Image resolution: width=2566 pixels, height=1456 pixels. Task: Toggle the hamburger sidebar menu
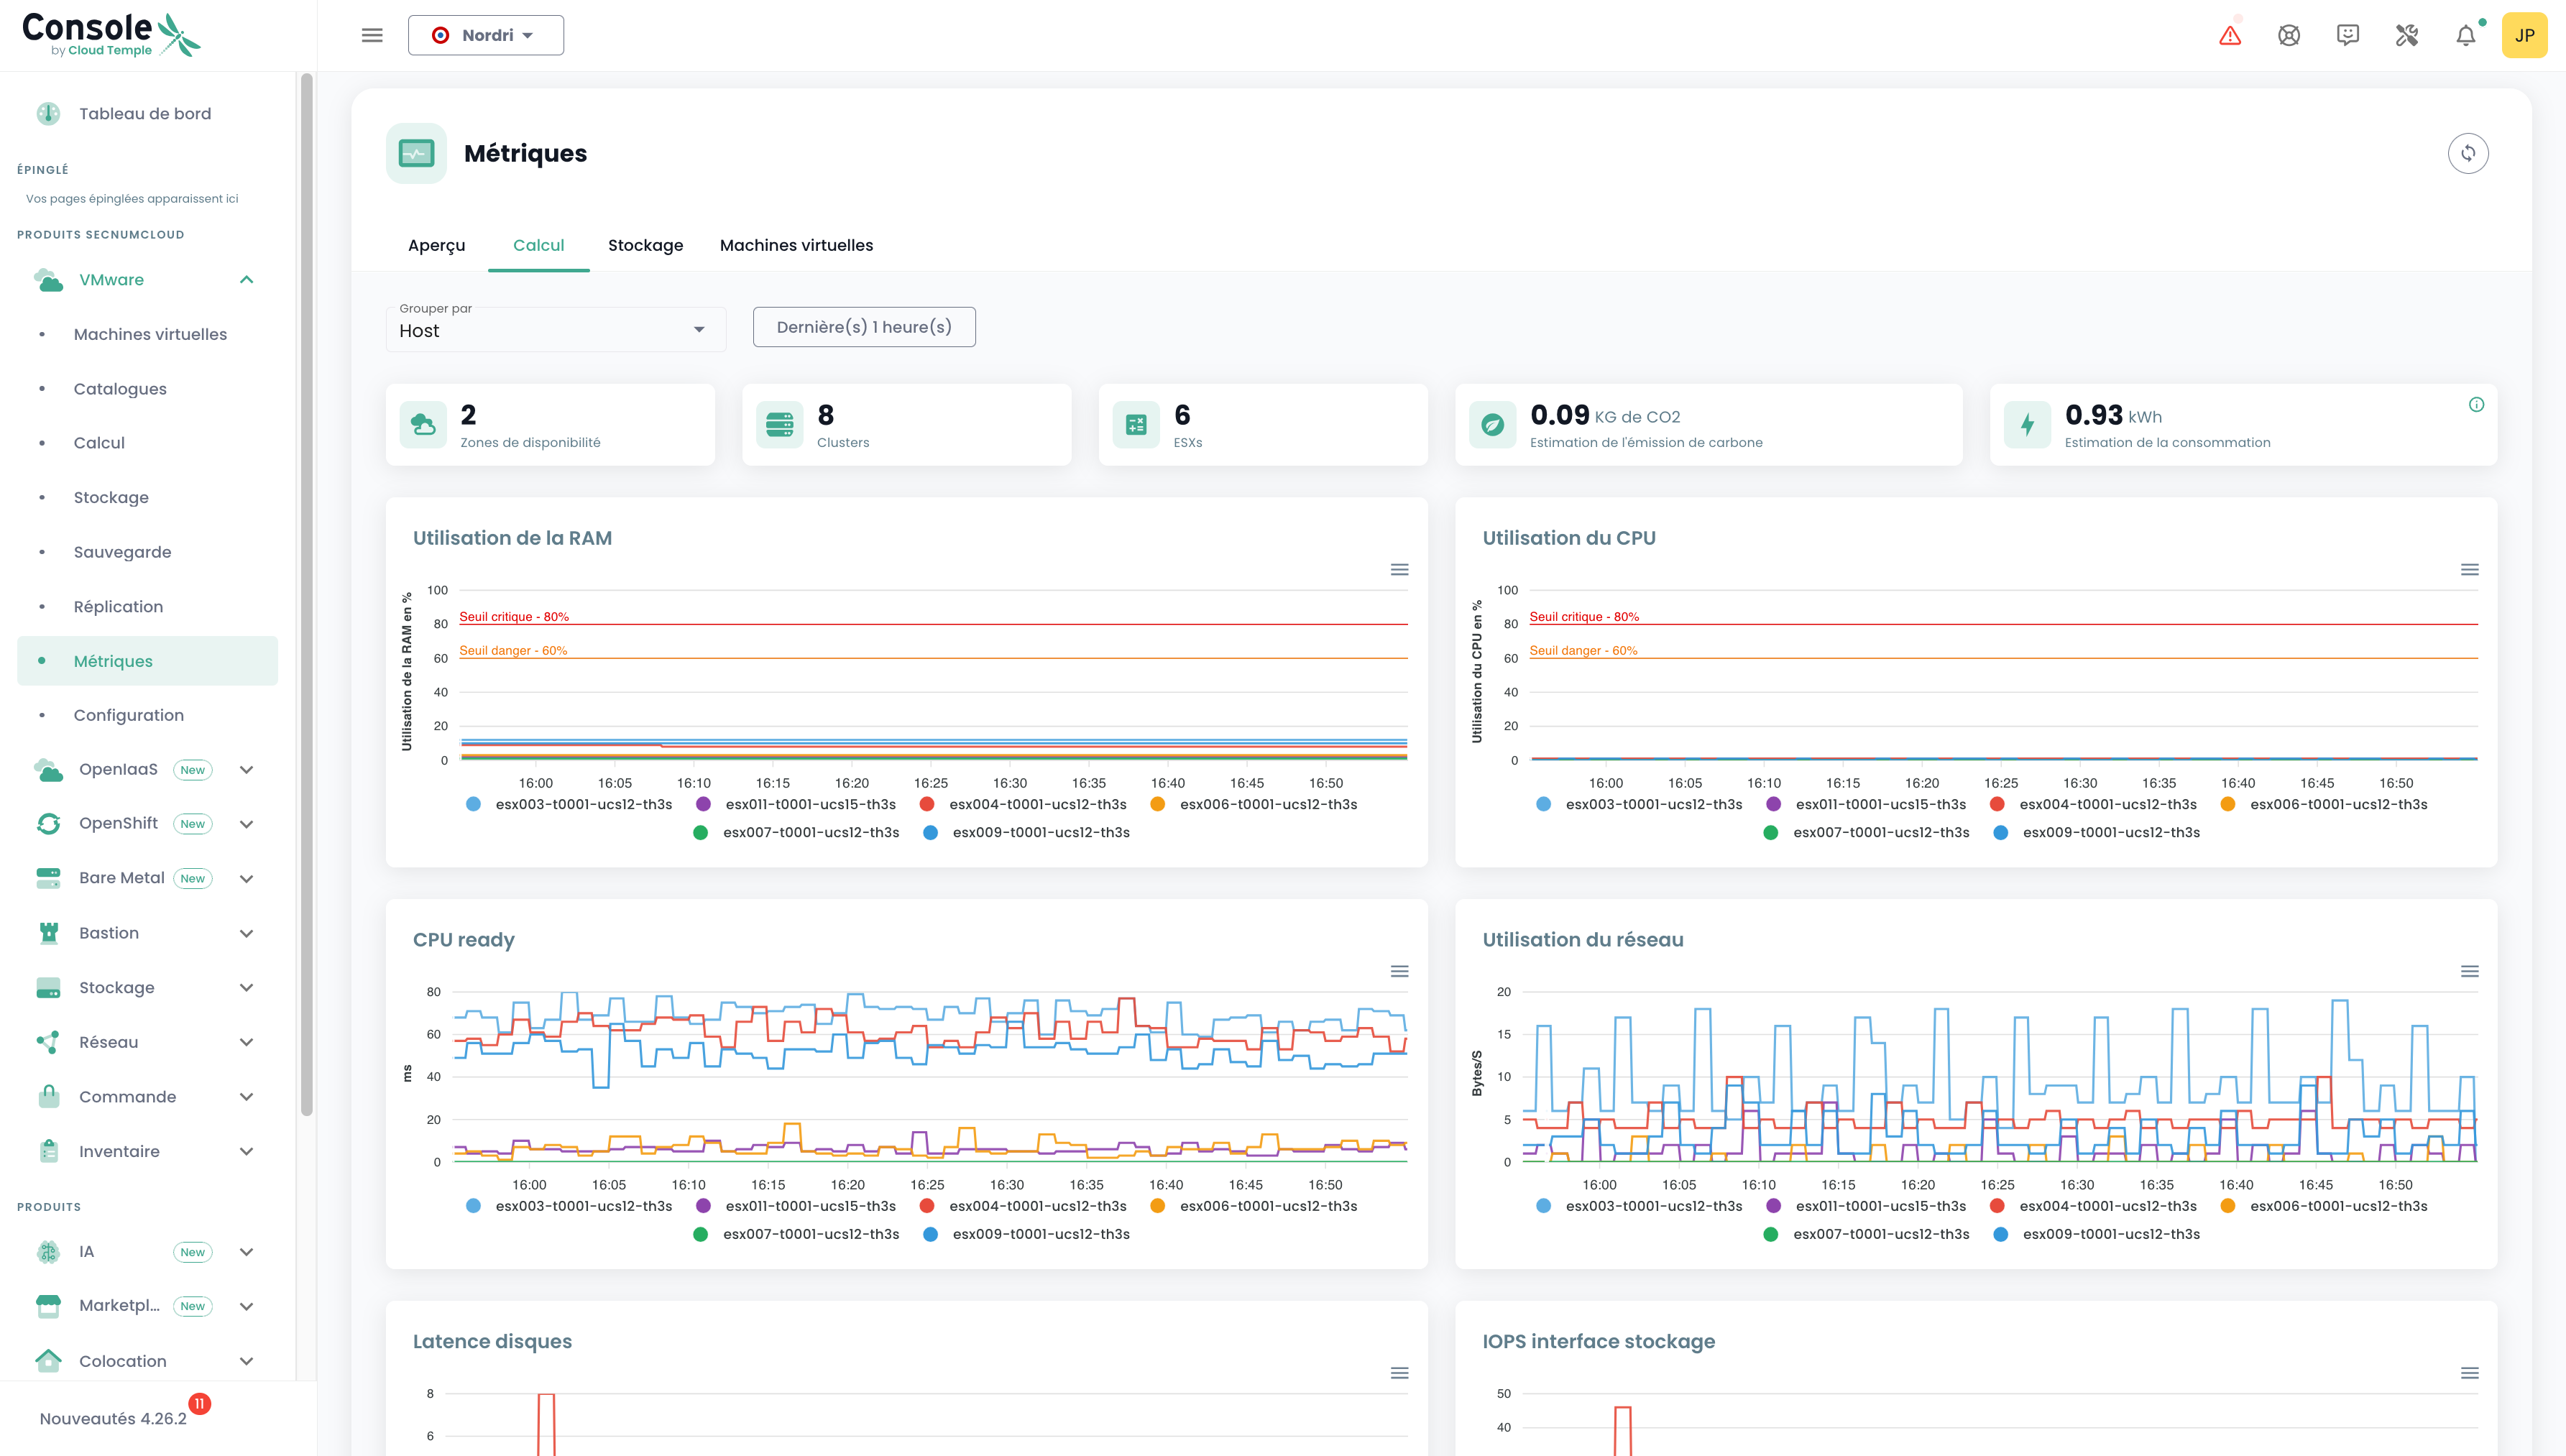pos(372,35)
